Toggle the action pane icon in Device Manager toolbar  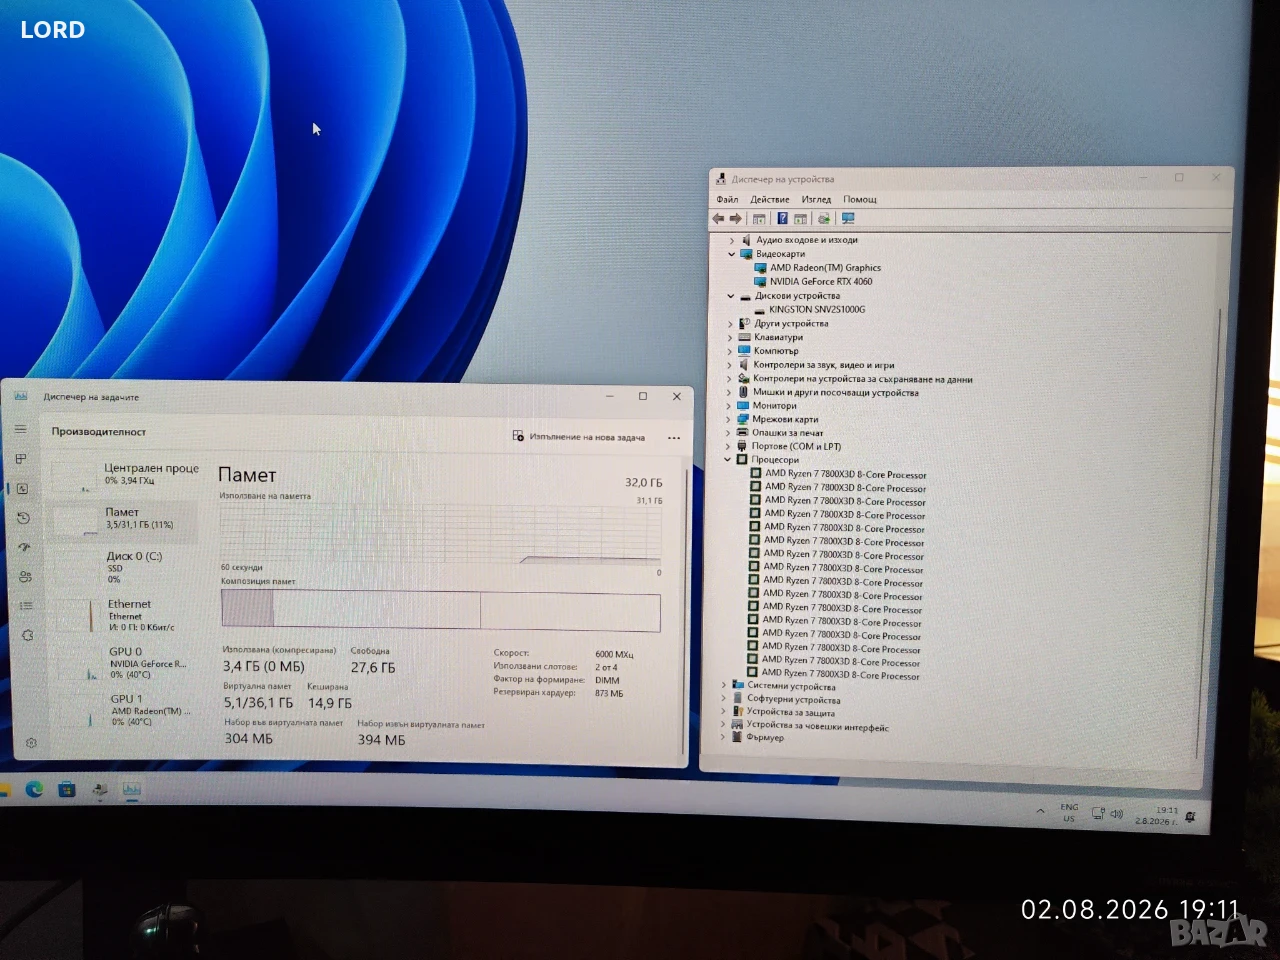[x=801, y=219]
